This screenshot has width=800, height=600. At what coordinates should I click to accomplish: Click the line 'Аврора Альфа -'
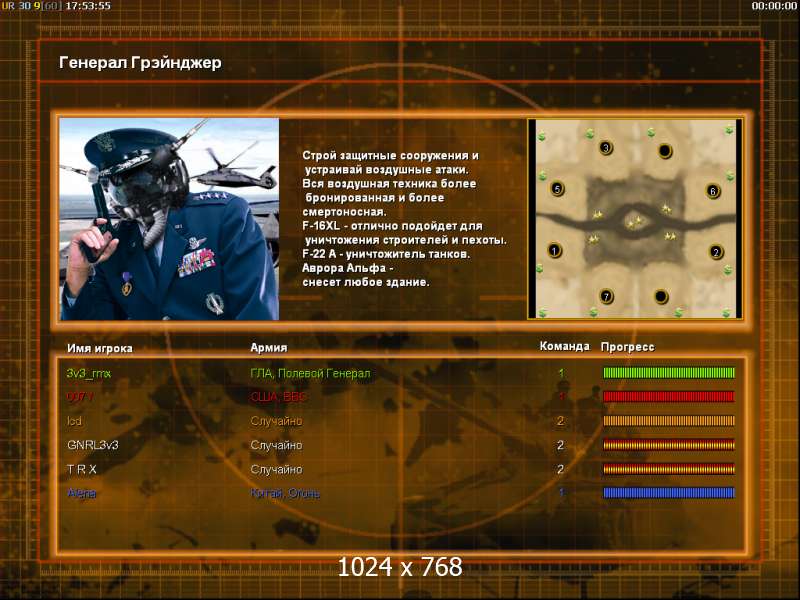coord(347,268)
